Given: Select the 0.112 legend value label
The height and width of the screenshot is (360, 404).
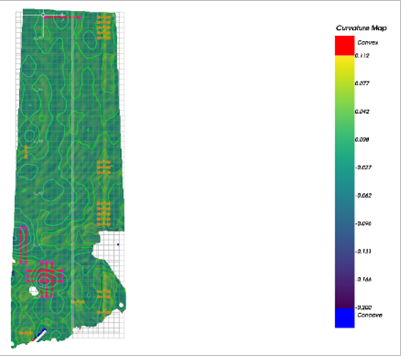Looking at the screenshot, I should click(362, 56).
